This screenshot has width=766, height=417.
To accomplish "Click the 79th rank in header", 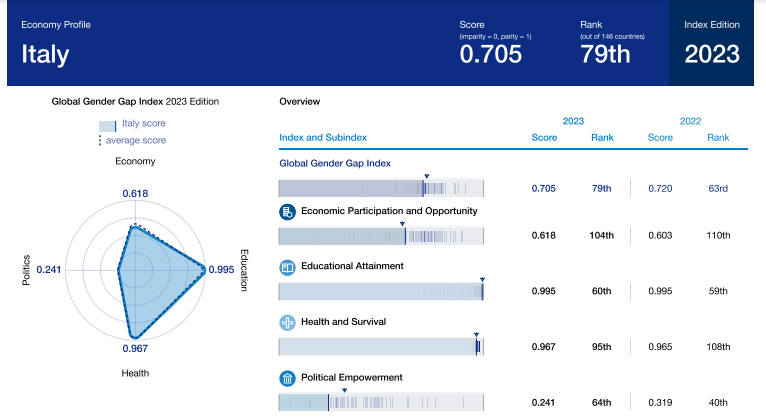I will tap(605, 55).
